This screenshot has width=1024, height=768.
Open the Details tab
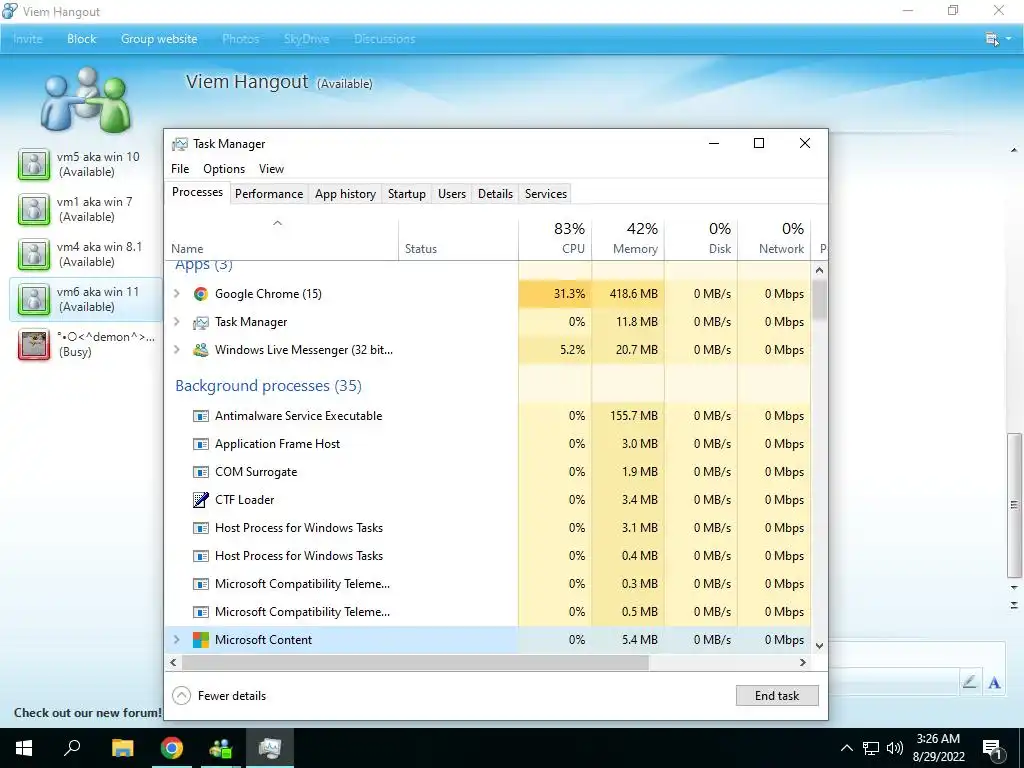495,194
